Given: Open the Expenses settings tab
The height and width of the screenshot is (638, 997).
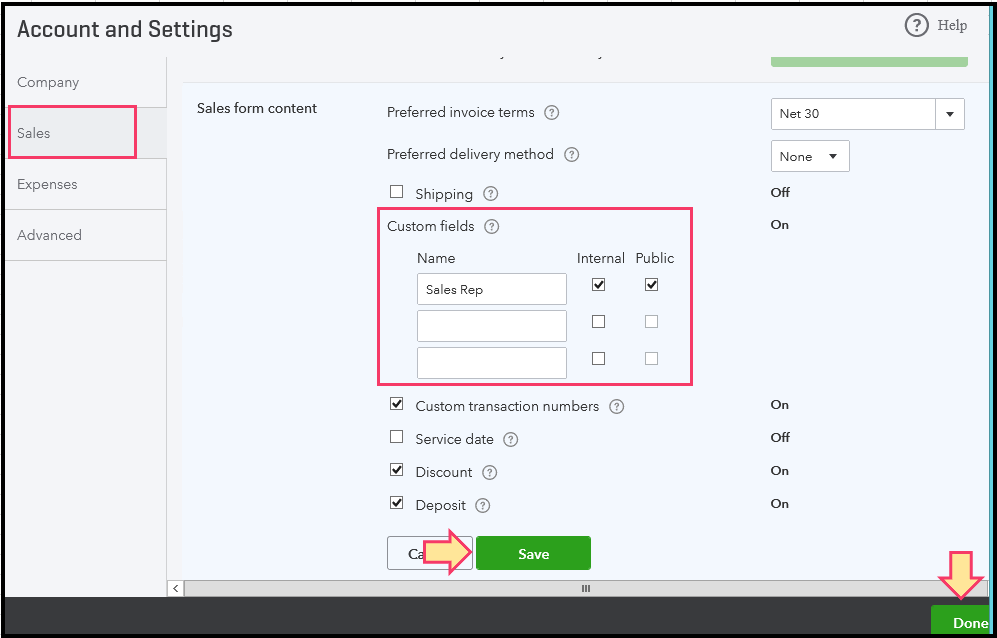Looking at the screenshot, I should click(x=47, y=184).
